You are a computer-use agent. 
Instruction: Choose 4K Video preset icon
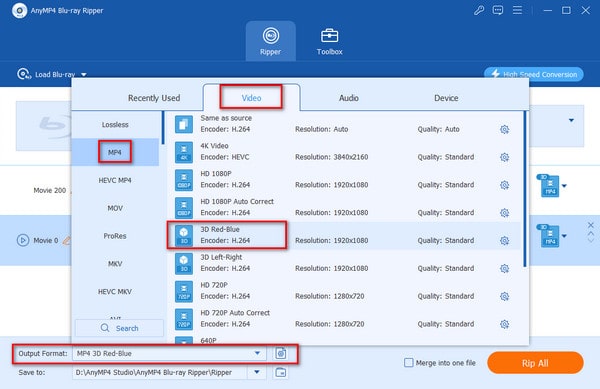[x=184, y=152]
